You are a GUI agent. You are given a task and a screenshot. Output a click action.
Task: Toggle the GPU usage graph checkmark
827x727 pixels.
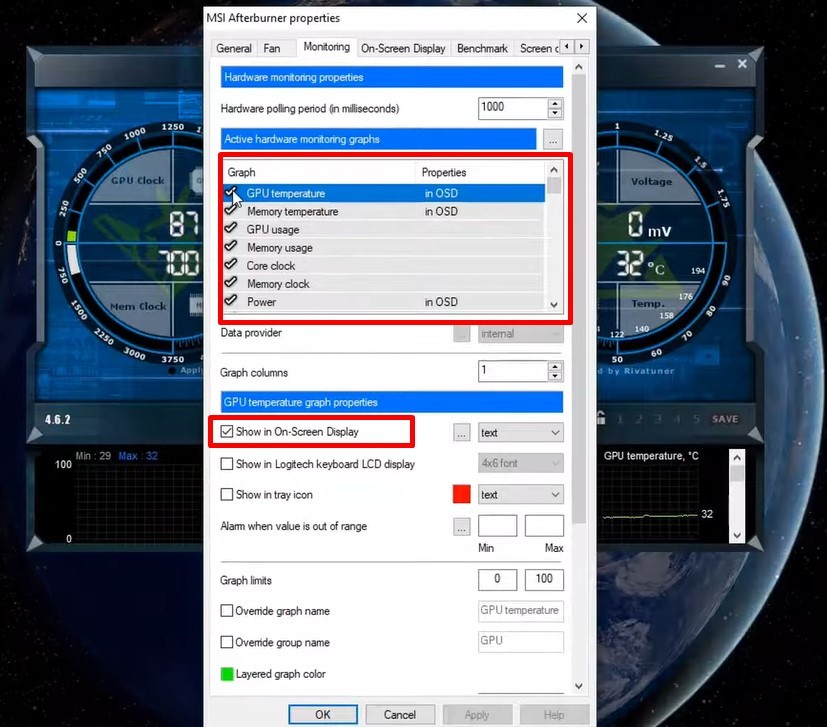tap(231, 228)
